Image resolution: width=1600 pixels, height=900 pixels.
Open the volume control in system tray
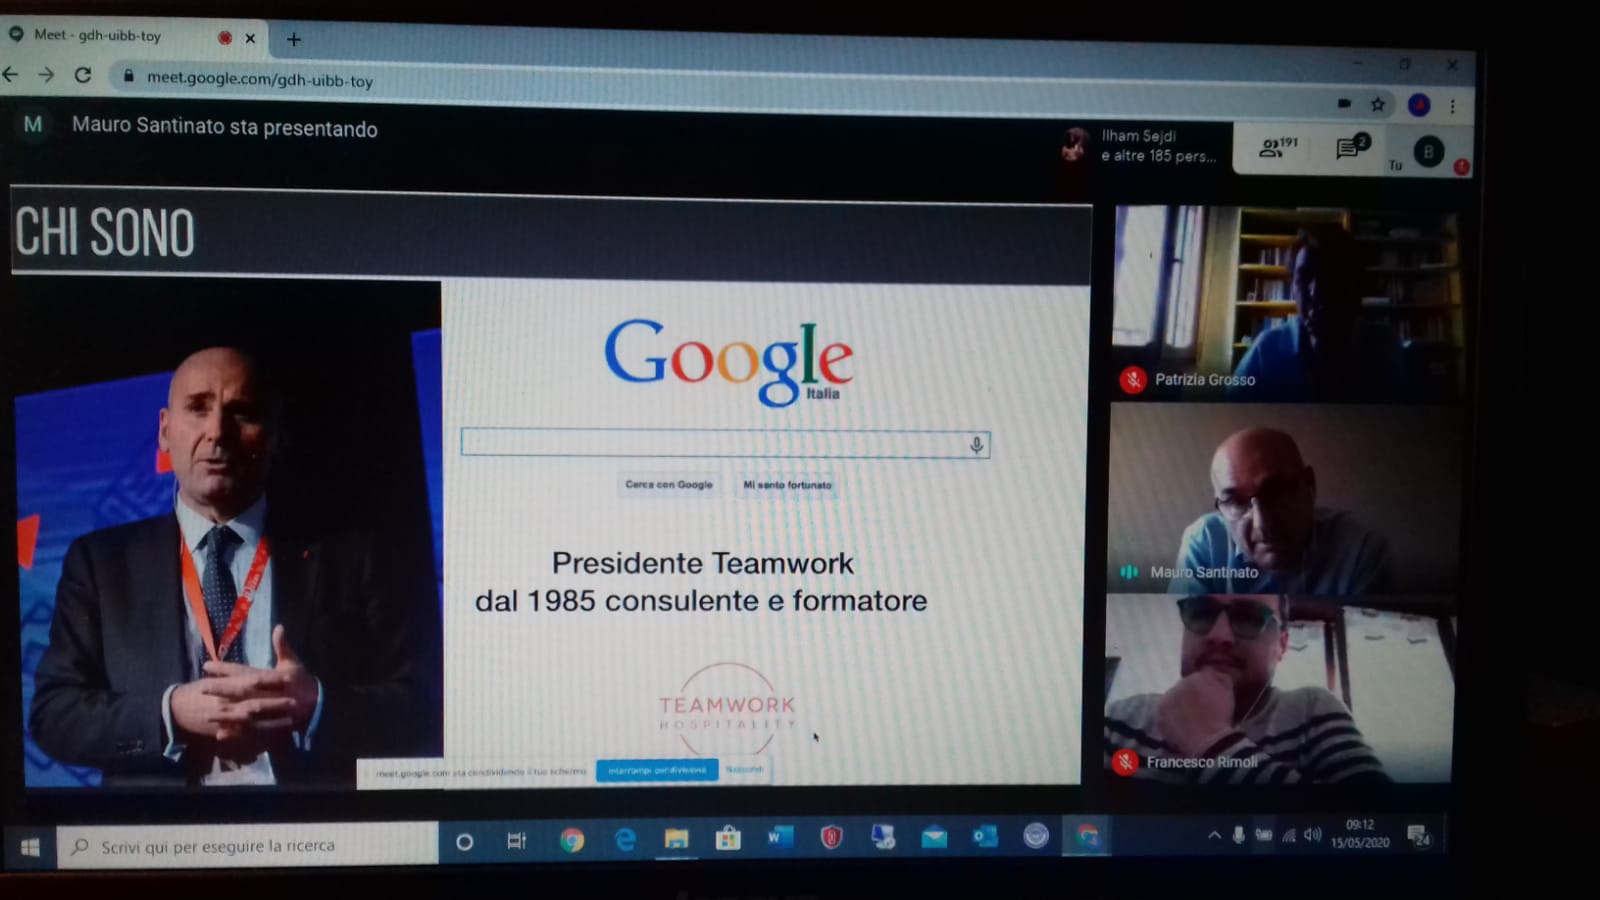pyautogui.click(x=1313, y=835)
